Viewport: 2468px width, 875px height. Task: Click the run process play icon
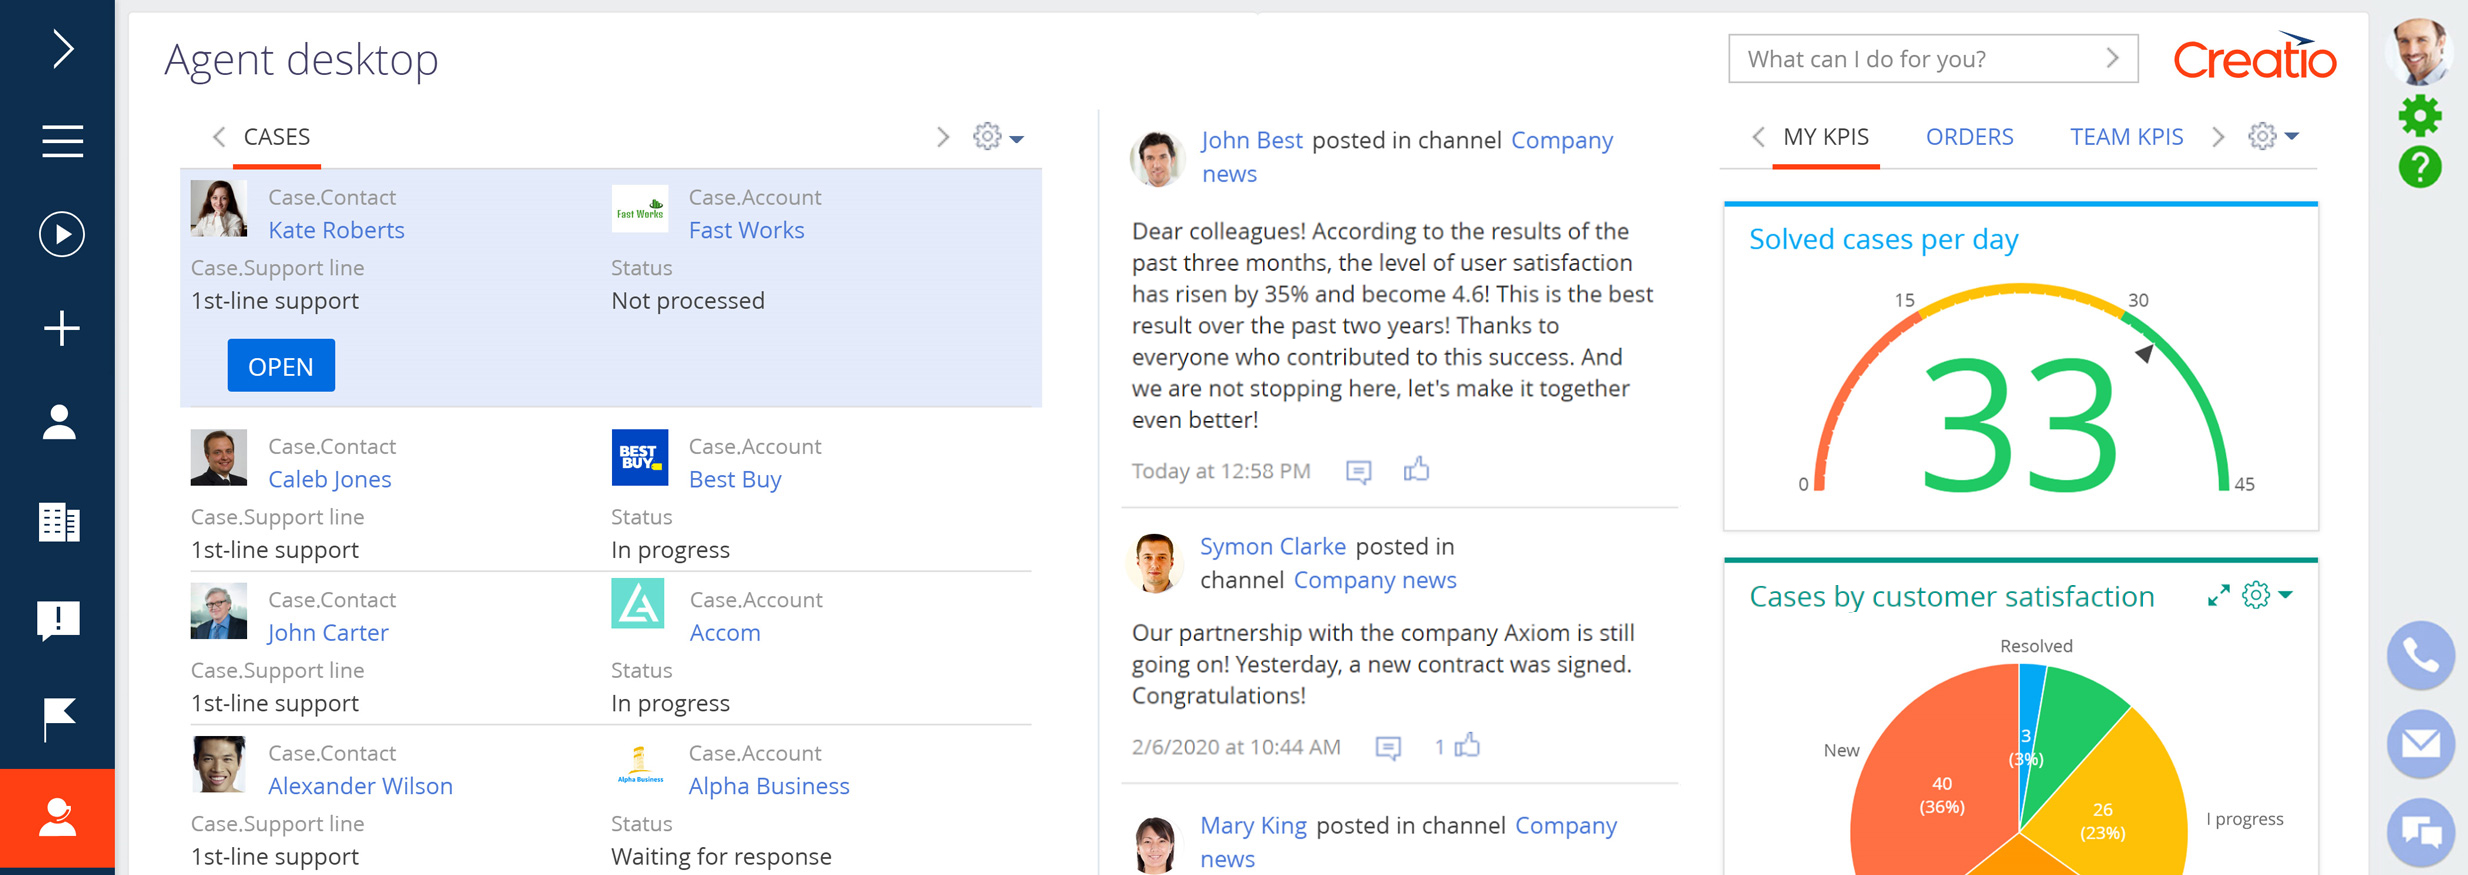(61, 235)
